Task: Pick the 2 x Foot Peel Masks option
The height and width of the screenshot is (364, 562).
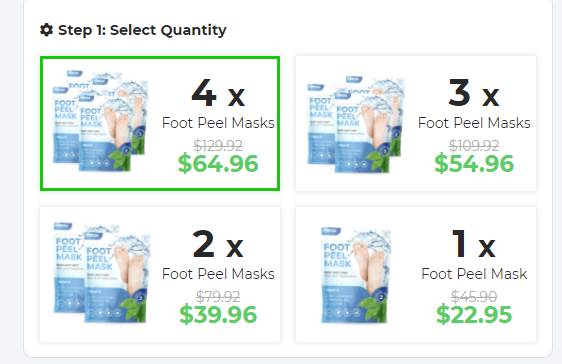Action: (x=160, y=274)
